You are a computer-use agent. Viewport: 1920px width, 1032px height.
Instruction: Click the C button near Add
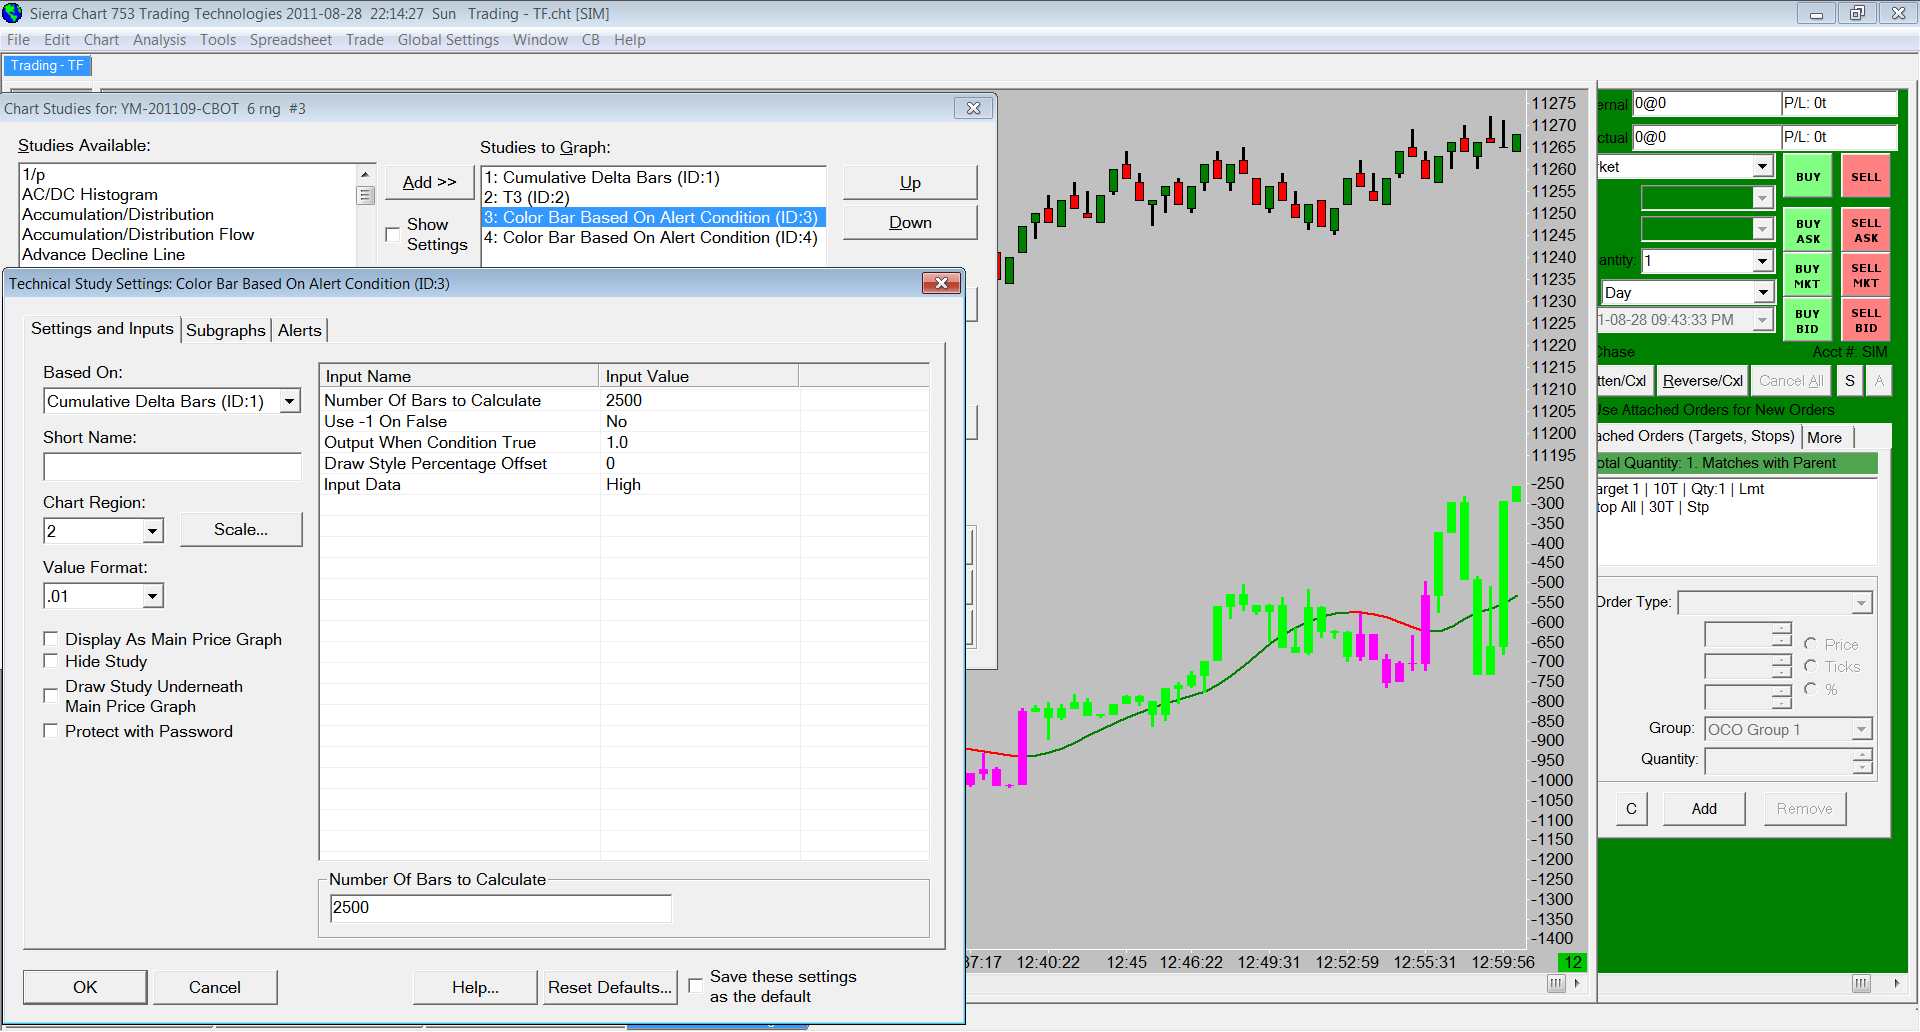point(1632,809)
